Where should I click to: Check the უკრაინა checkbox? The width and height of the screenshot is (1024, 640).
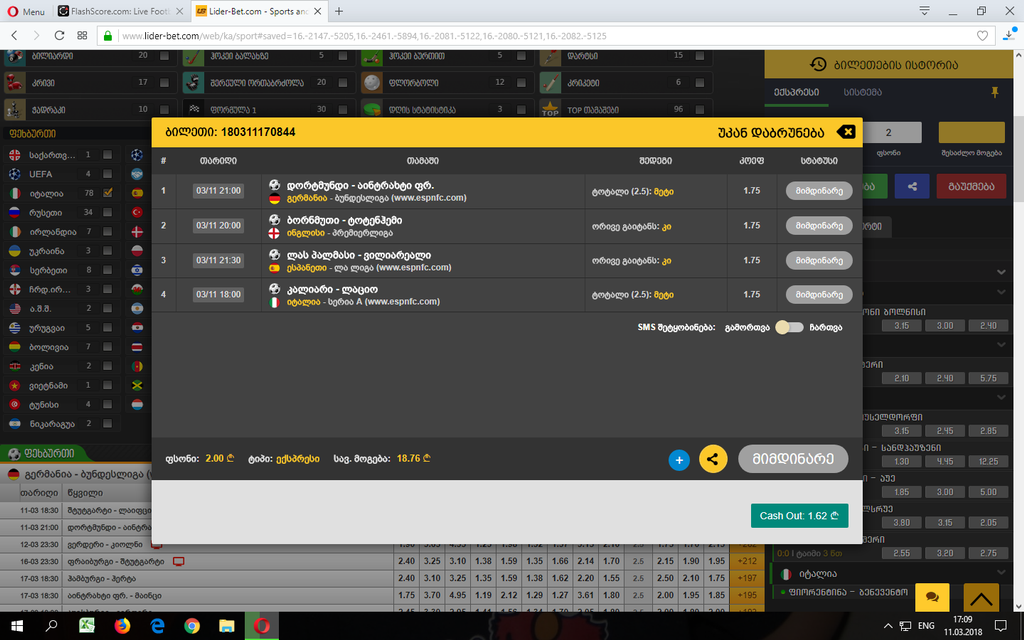point(107,251)
